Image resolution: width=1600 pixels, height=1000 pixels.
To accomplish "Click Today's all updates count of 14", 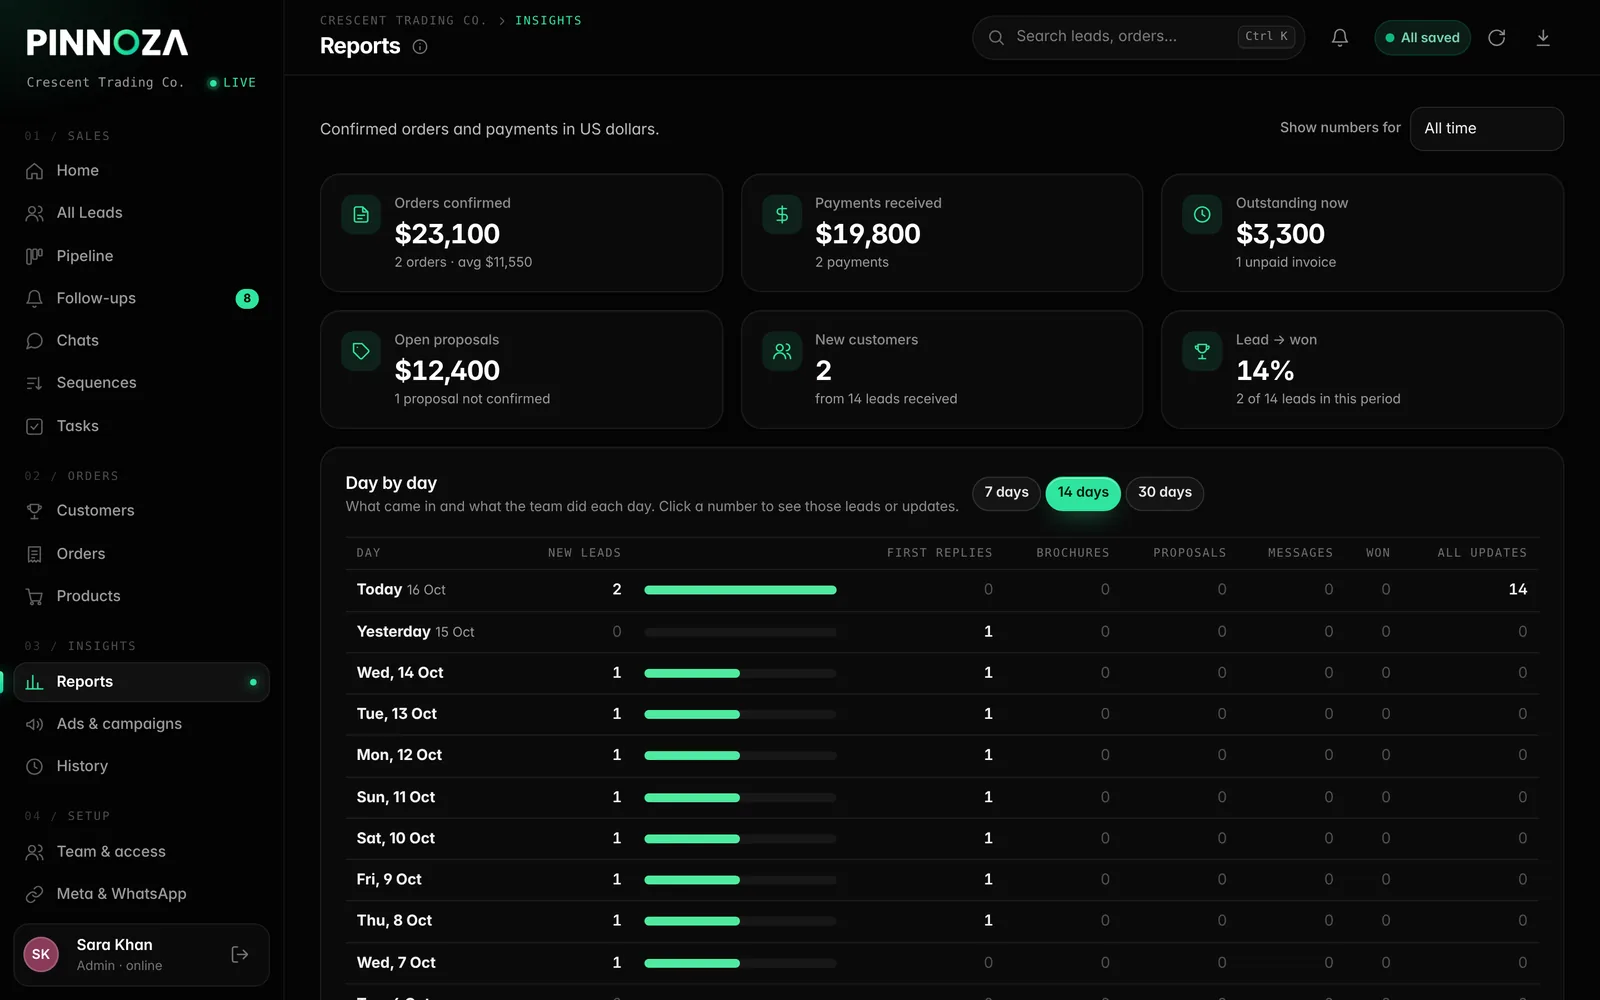I will pos(1518,590).
